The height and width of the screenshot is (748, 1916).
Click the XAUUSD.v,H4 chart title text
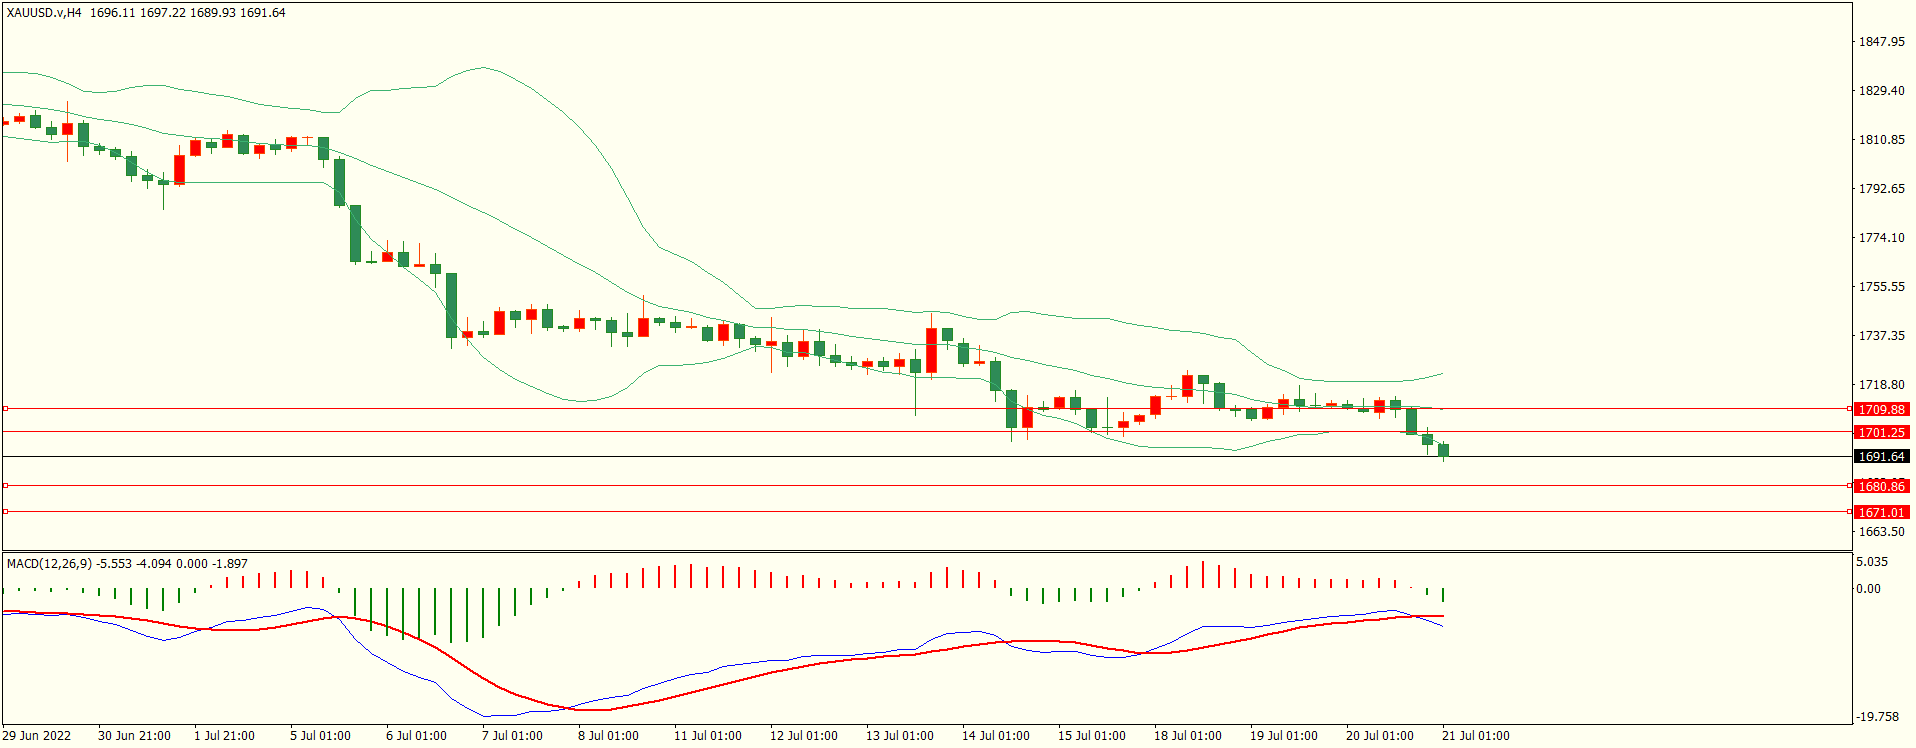(44, 13)
